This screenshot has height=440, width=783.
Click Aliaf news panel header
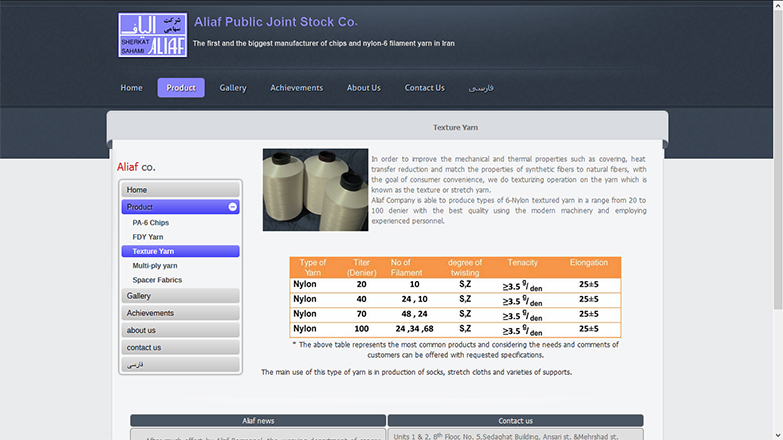click(258, 421)
